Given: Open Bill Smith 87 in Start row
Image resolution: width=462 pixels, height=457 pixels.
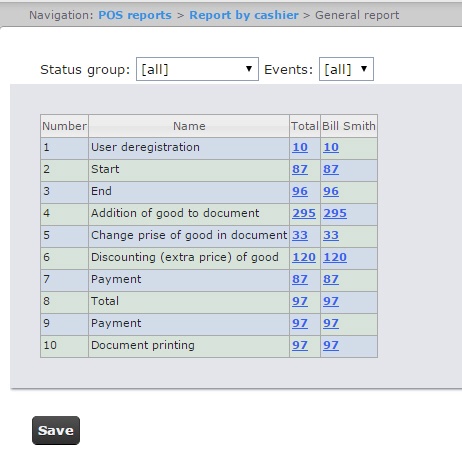Looking at the screenshot, I should coord(331,169).
